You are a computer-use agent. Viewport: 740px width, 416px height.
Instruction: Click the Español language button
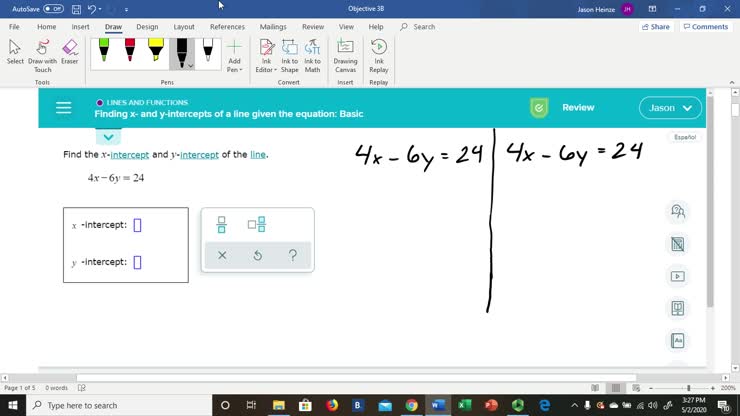(x=685, y=137)
